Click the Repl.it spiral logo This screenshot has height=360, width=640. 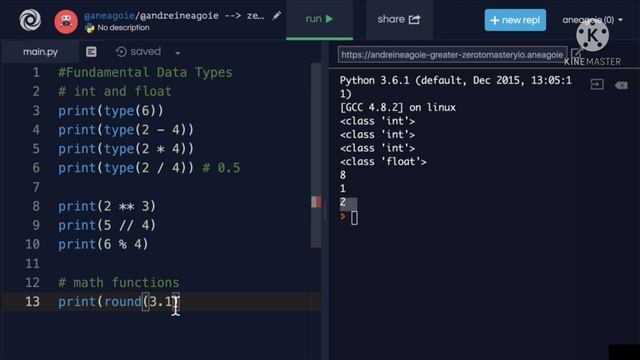[30, 20]
